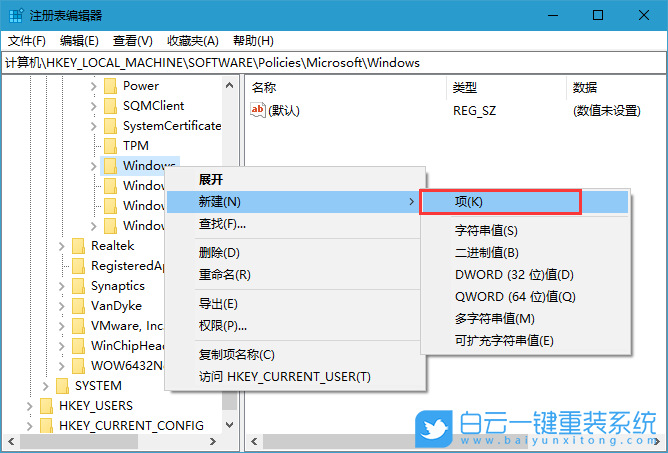
Task: Click the highlighted Windows folder icon
Action: coord(110,166)
